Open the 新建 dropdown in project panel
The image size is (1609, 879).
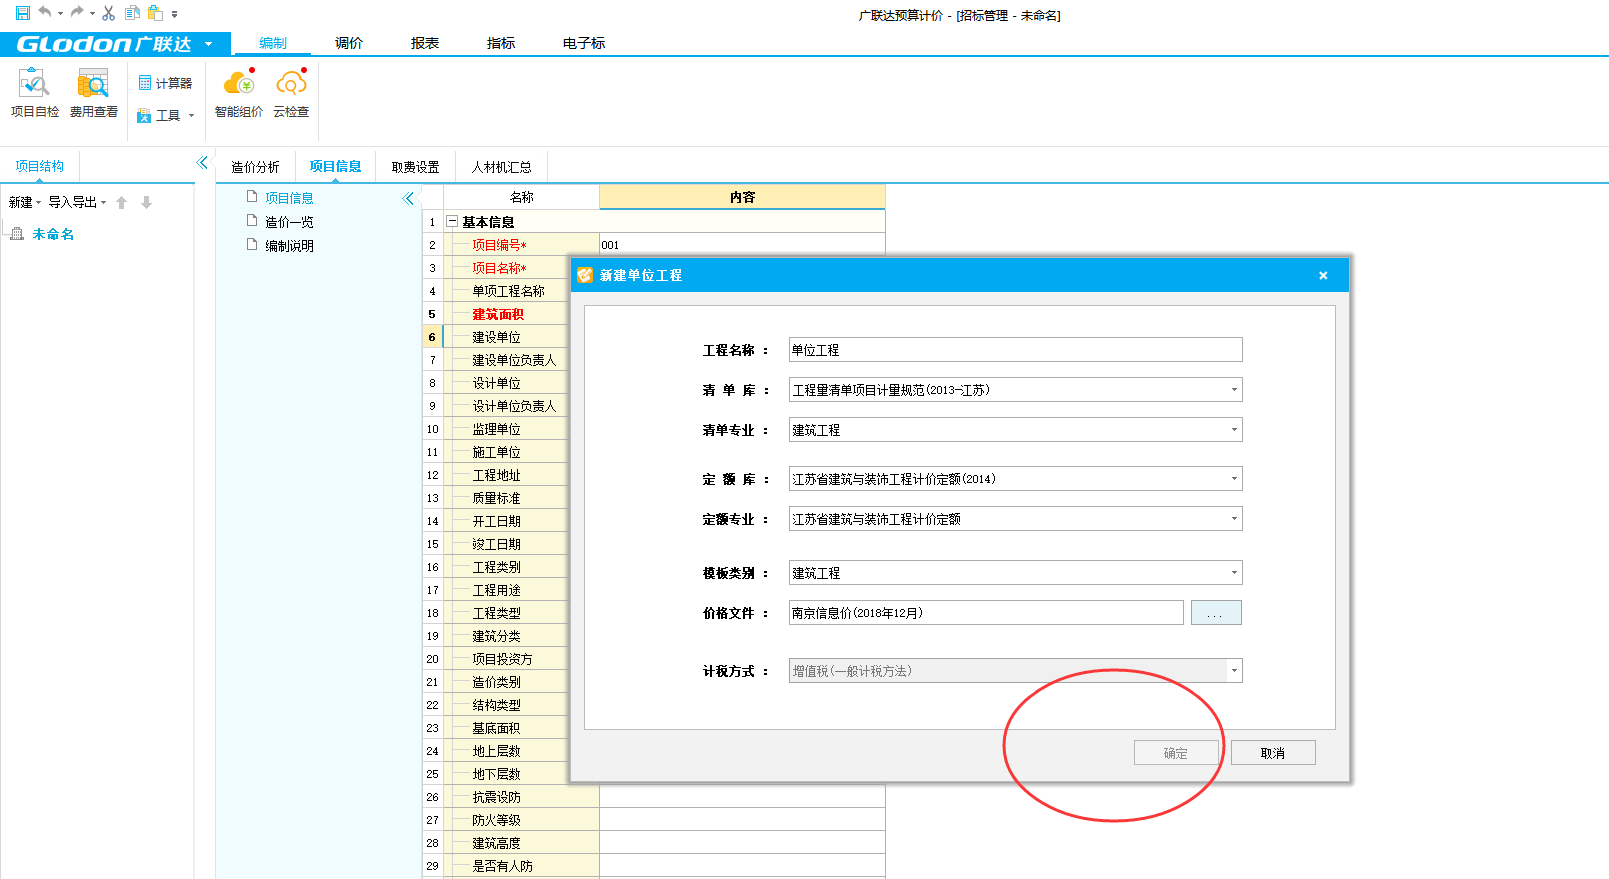pyautogui.click(x=25, y=202)
